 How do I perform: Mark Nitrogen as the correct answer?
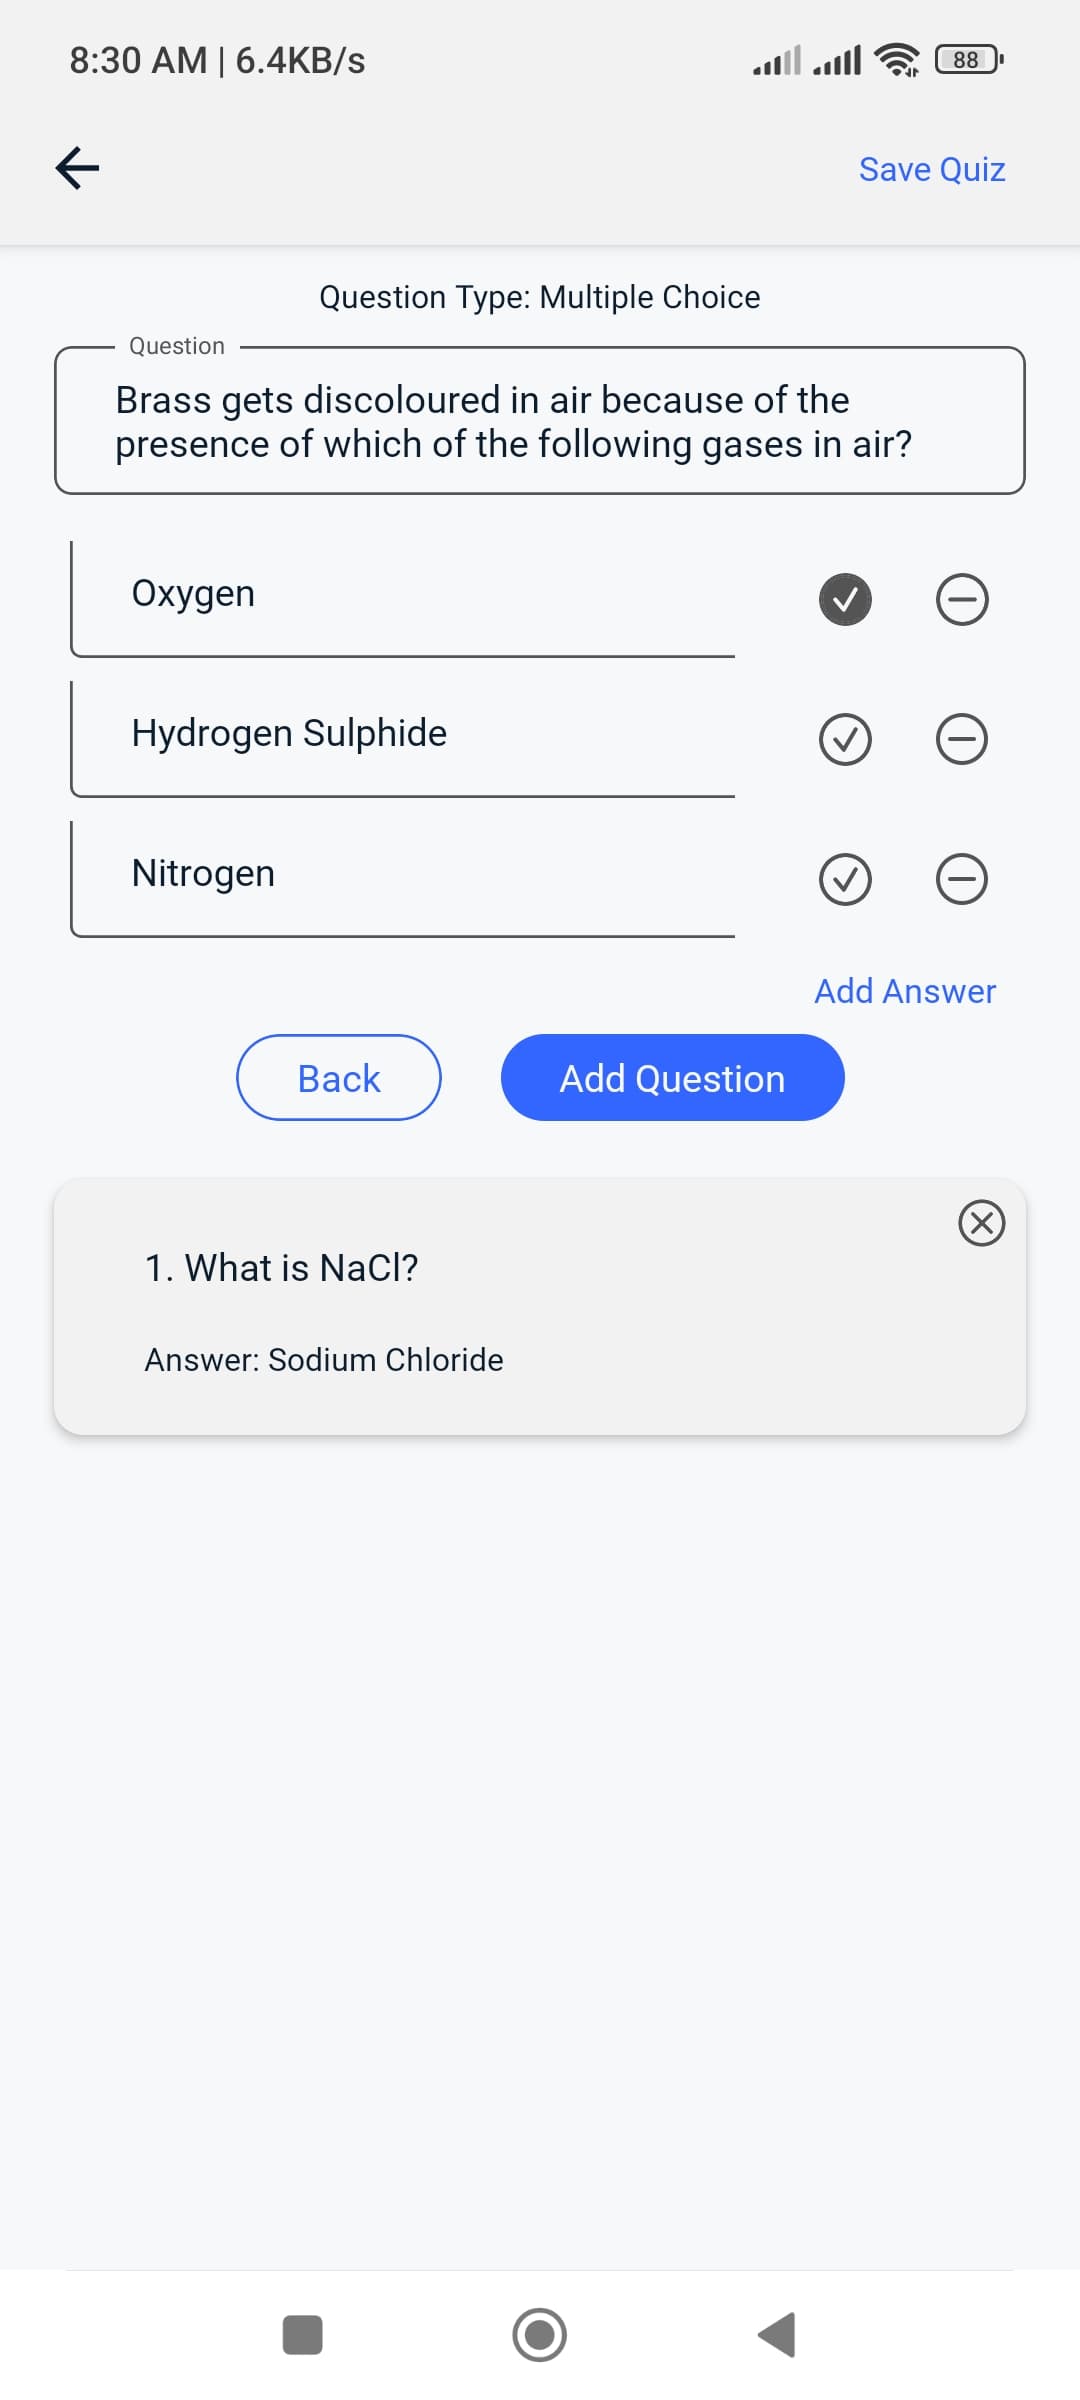point(845,879)
